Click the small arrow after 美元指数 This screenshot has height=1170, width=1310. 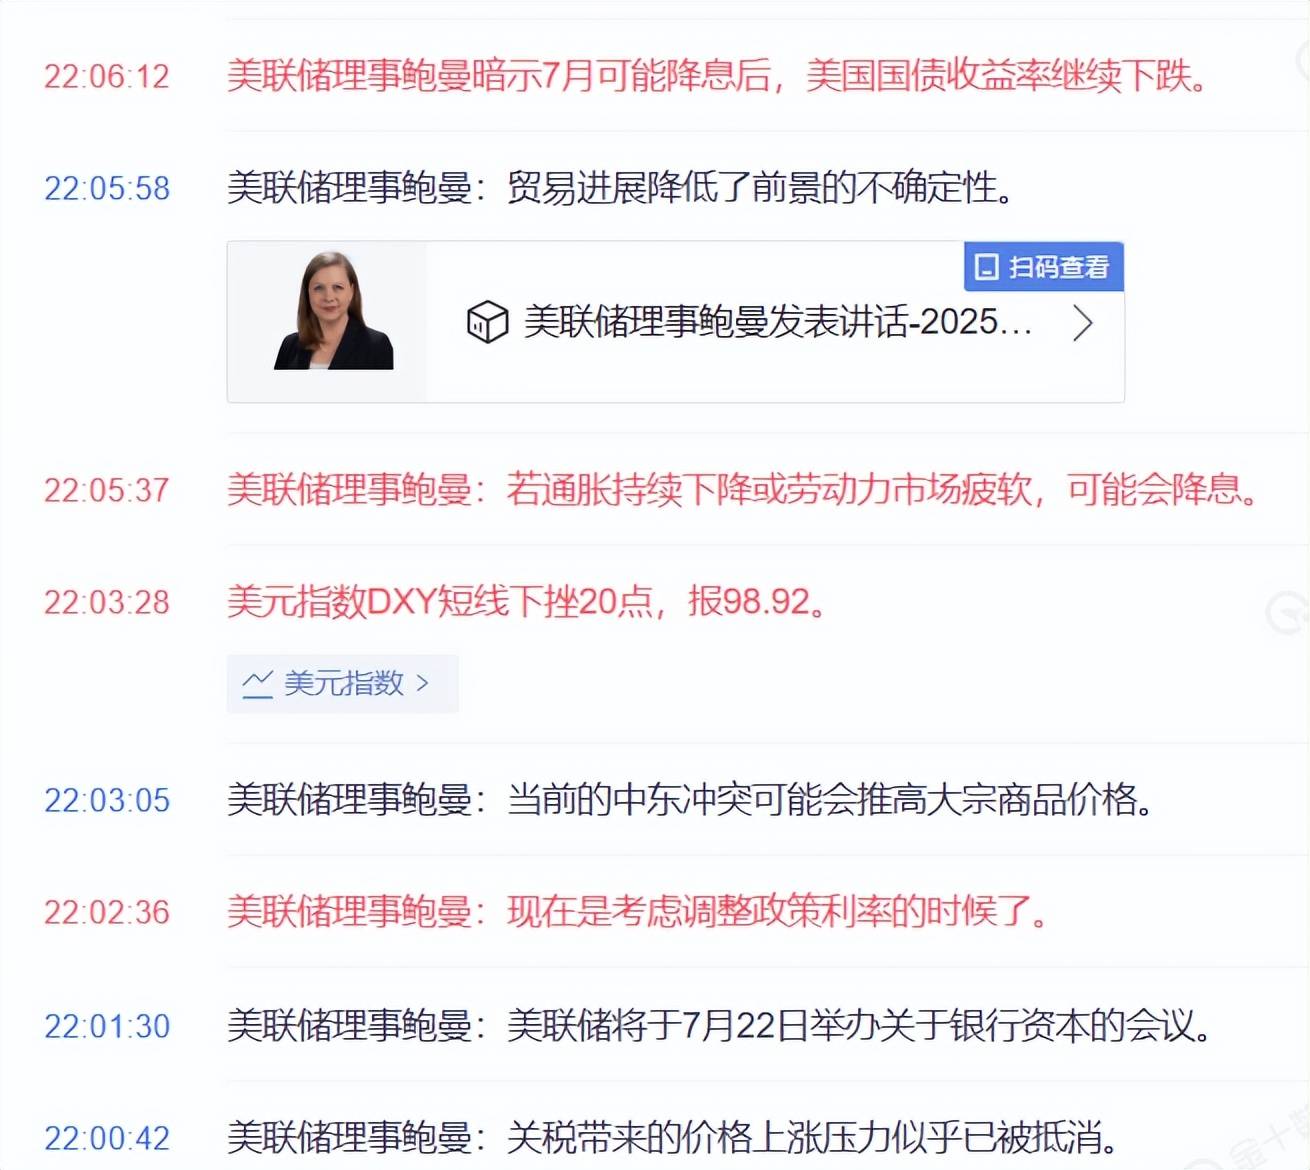click(422, 684)
